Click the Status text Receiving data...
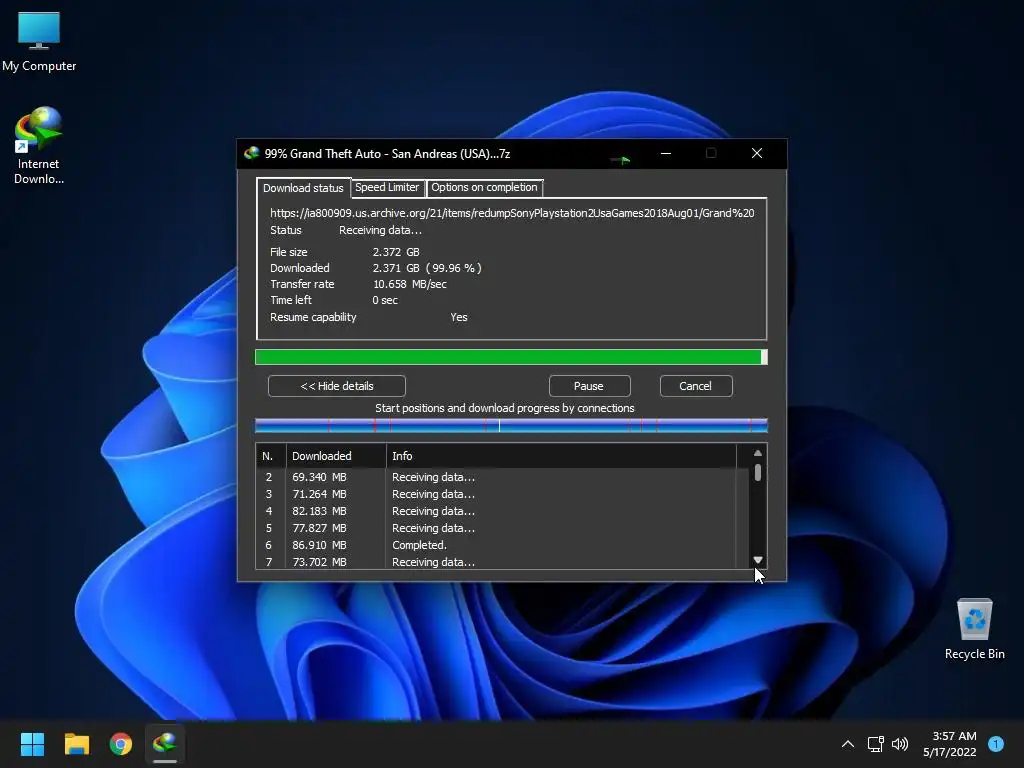The width and height of the screenshot is (1024, 768). click(x=380, y=231)
